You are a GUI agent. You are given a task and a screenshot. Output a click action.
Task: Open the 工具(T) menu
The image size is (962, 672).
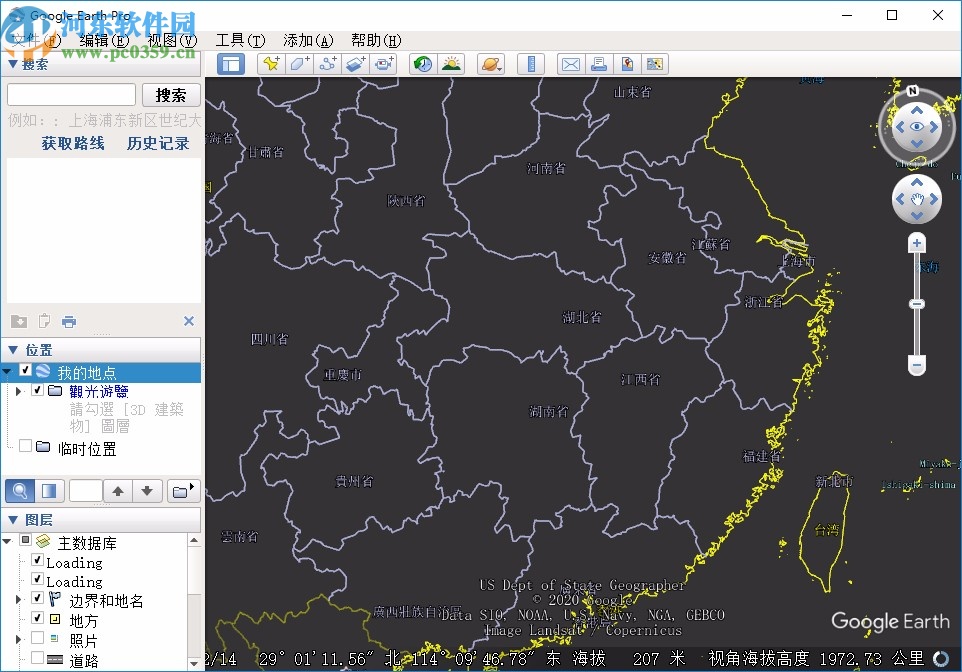[x=240, y=41]
